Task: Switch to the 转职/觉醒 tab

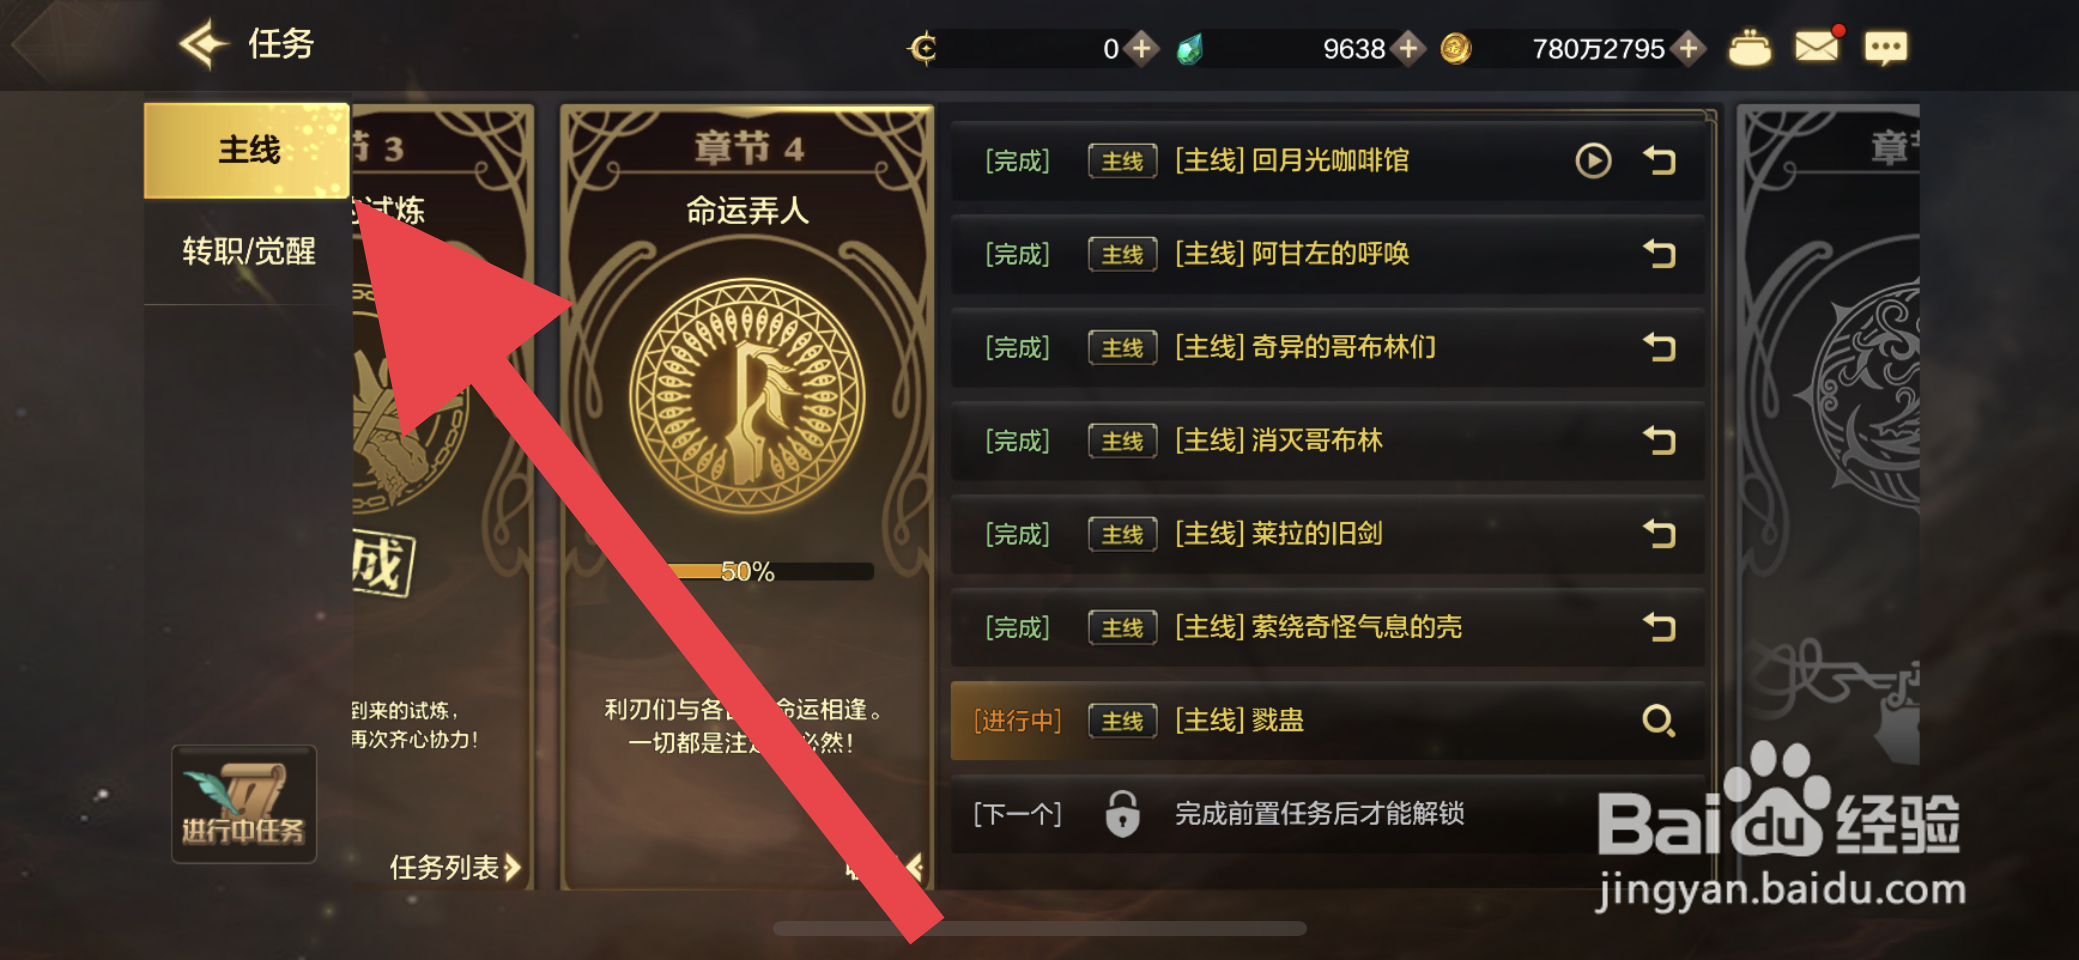Action: click(x=248, y=251)
